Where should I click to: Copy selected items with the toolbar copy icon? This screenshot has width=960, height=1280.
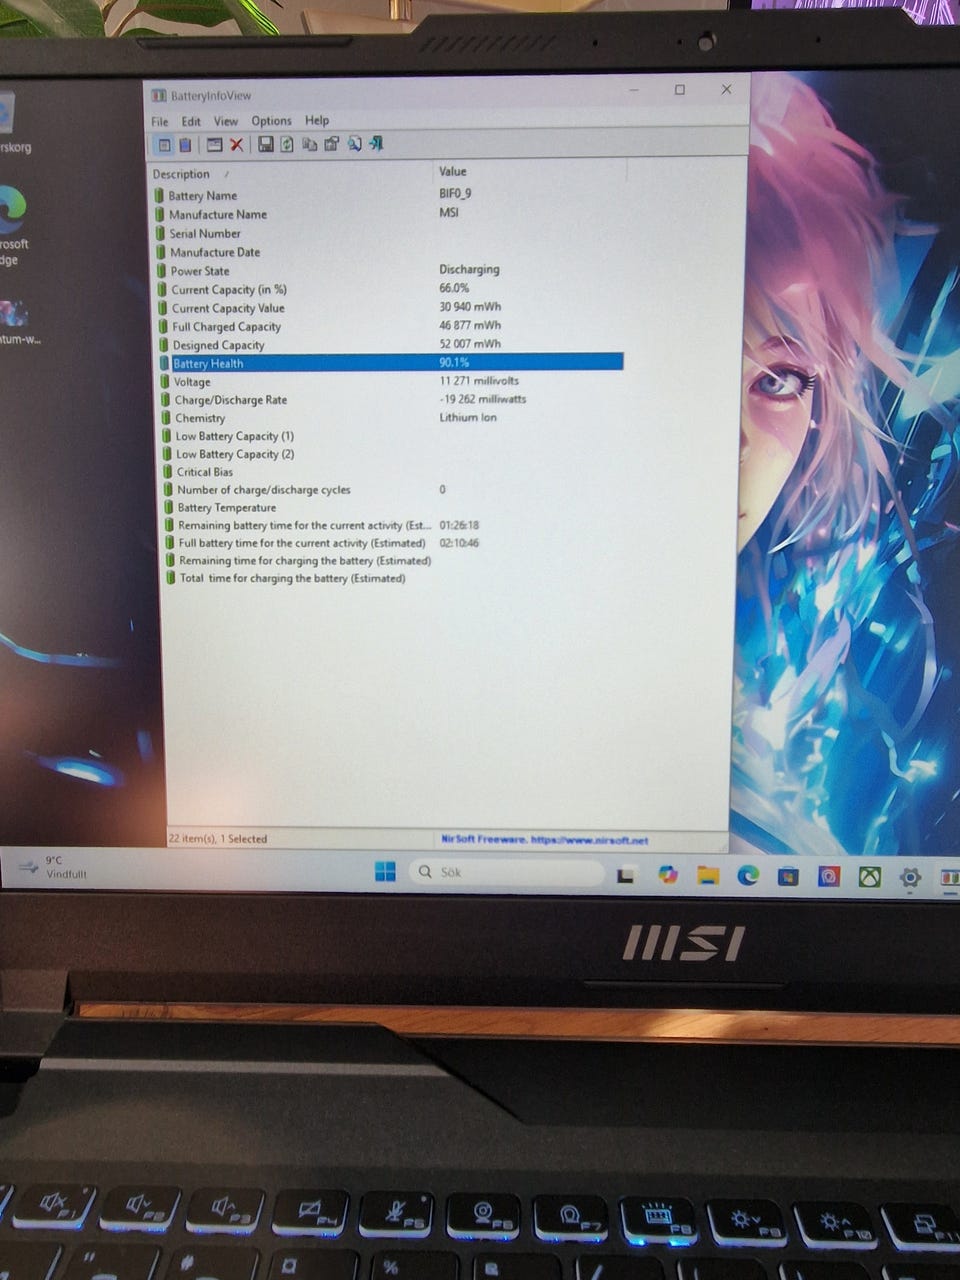[309, 145]
